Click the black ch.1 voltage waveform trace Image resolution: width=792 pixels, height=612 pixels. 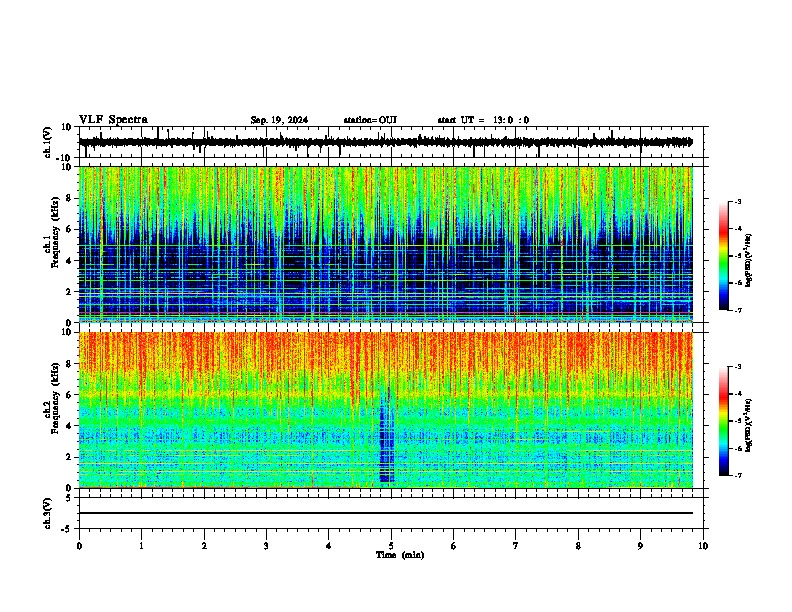385,142
